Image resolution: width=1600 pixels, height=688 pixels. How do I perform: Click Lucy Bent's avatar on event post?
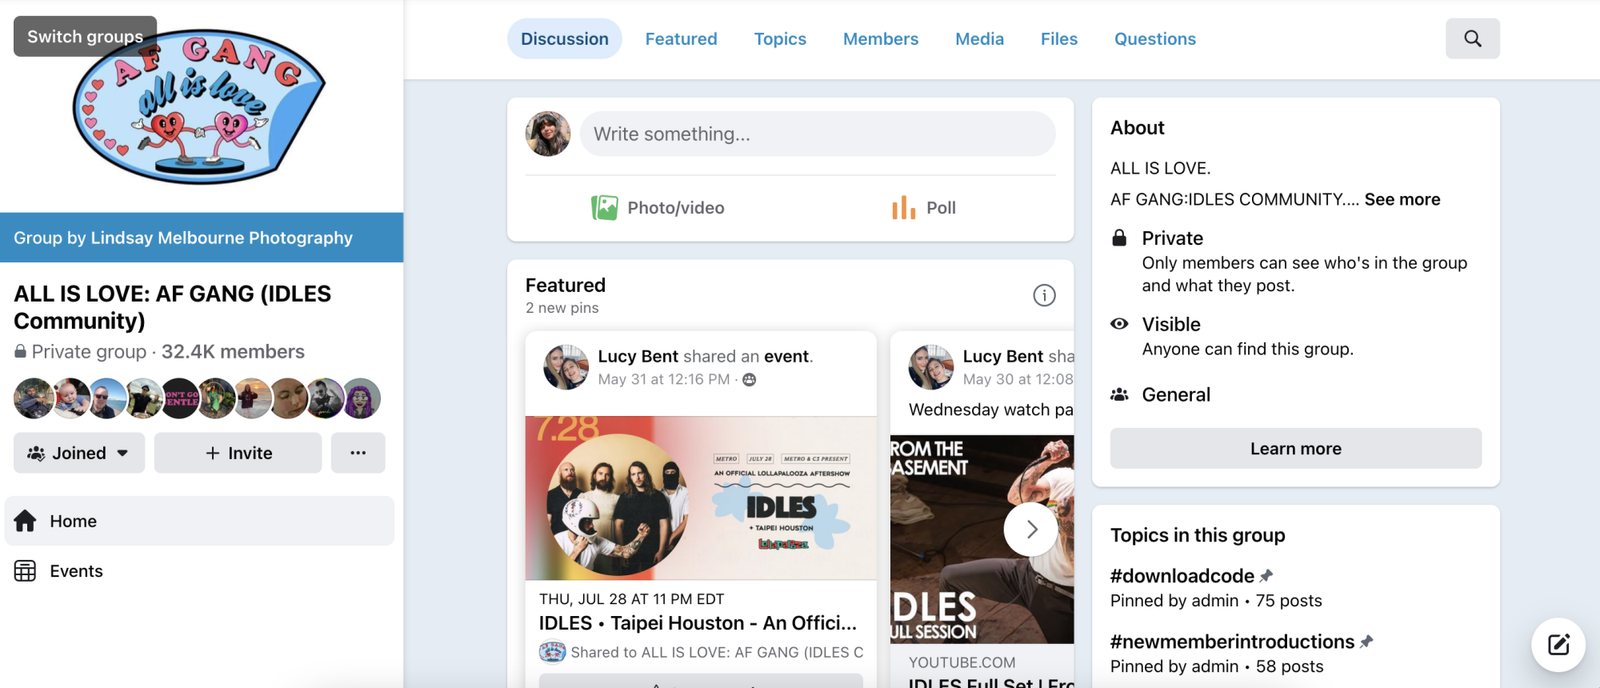tap(566, 367)
